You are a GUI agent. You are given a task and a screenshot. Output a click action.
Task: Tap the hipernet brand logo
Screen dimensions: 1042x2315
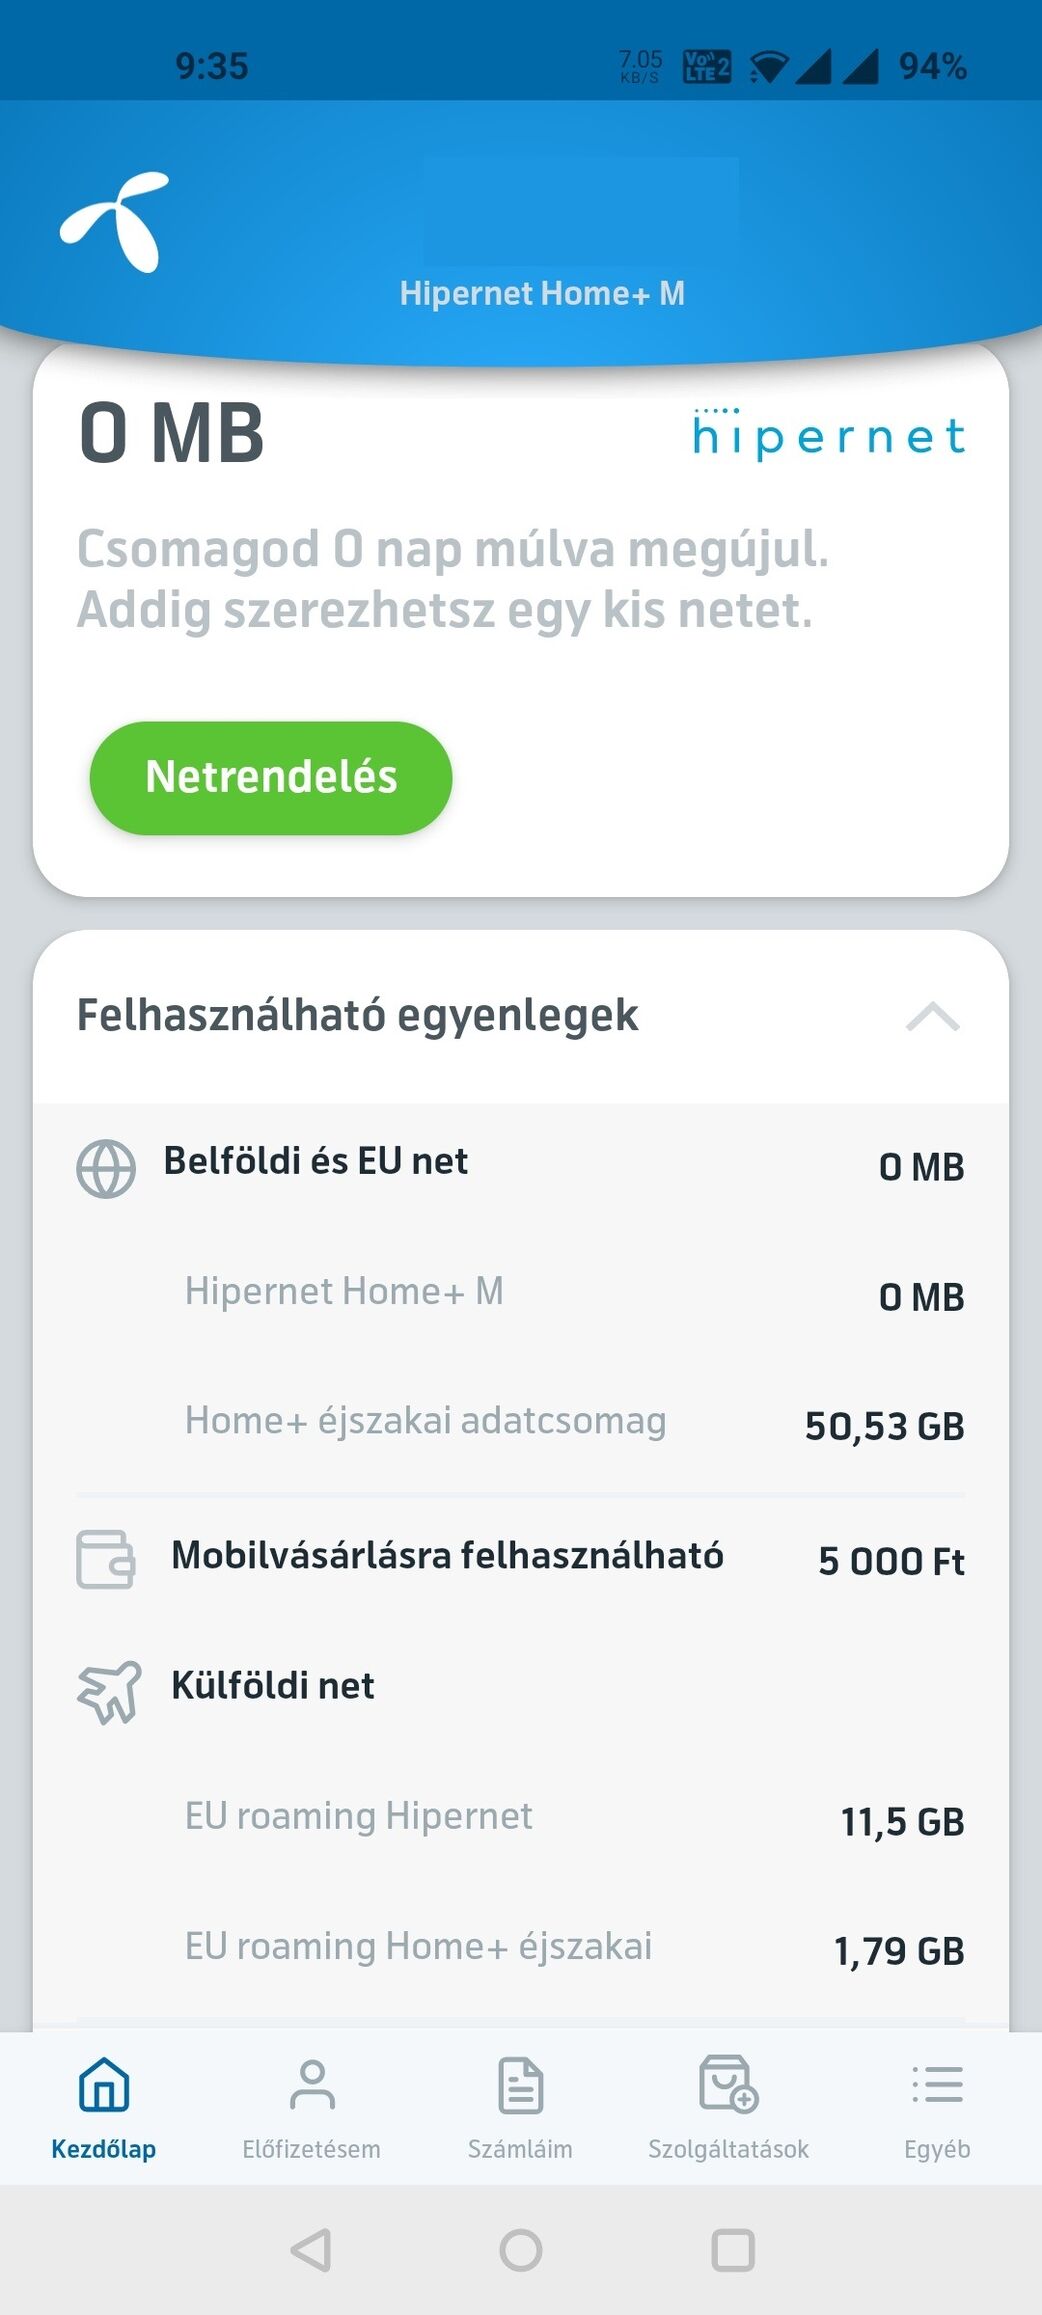[829, 435]
